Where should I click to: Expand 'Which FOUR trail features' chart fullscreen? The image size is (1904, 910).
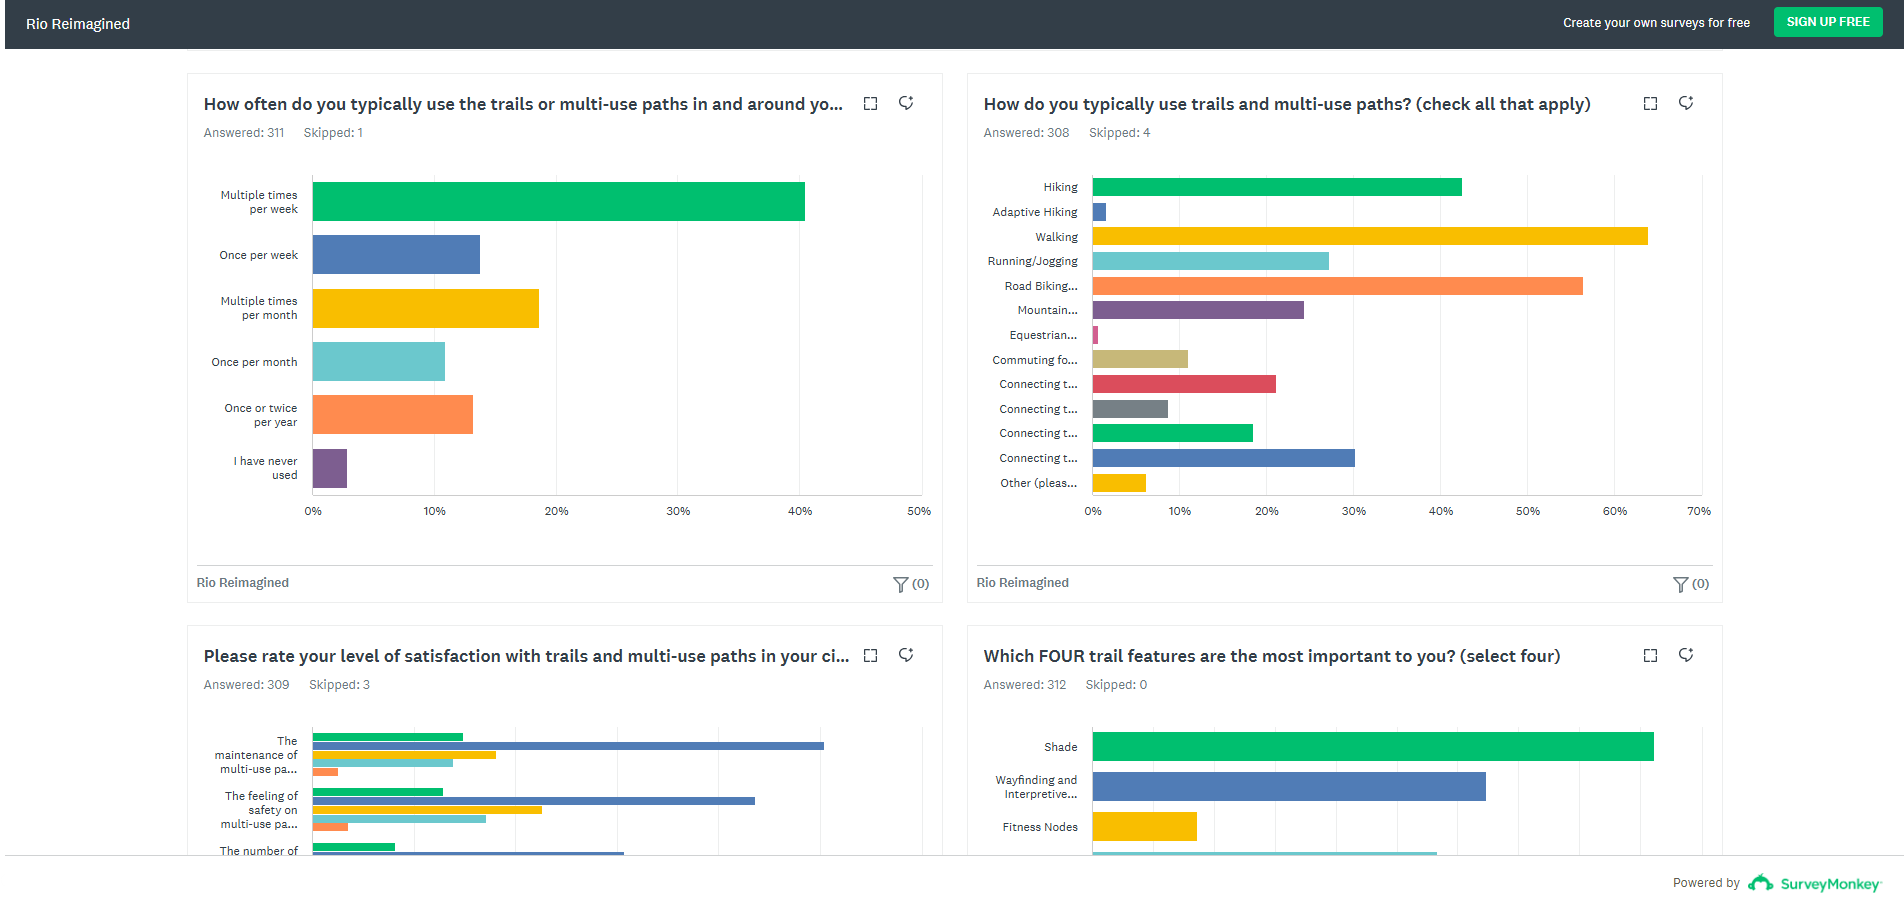click(1650, 655)
